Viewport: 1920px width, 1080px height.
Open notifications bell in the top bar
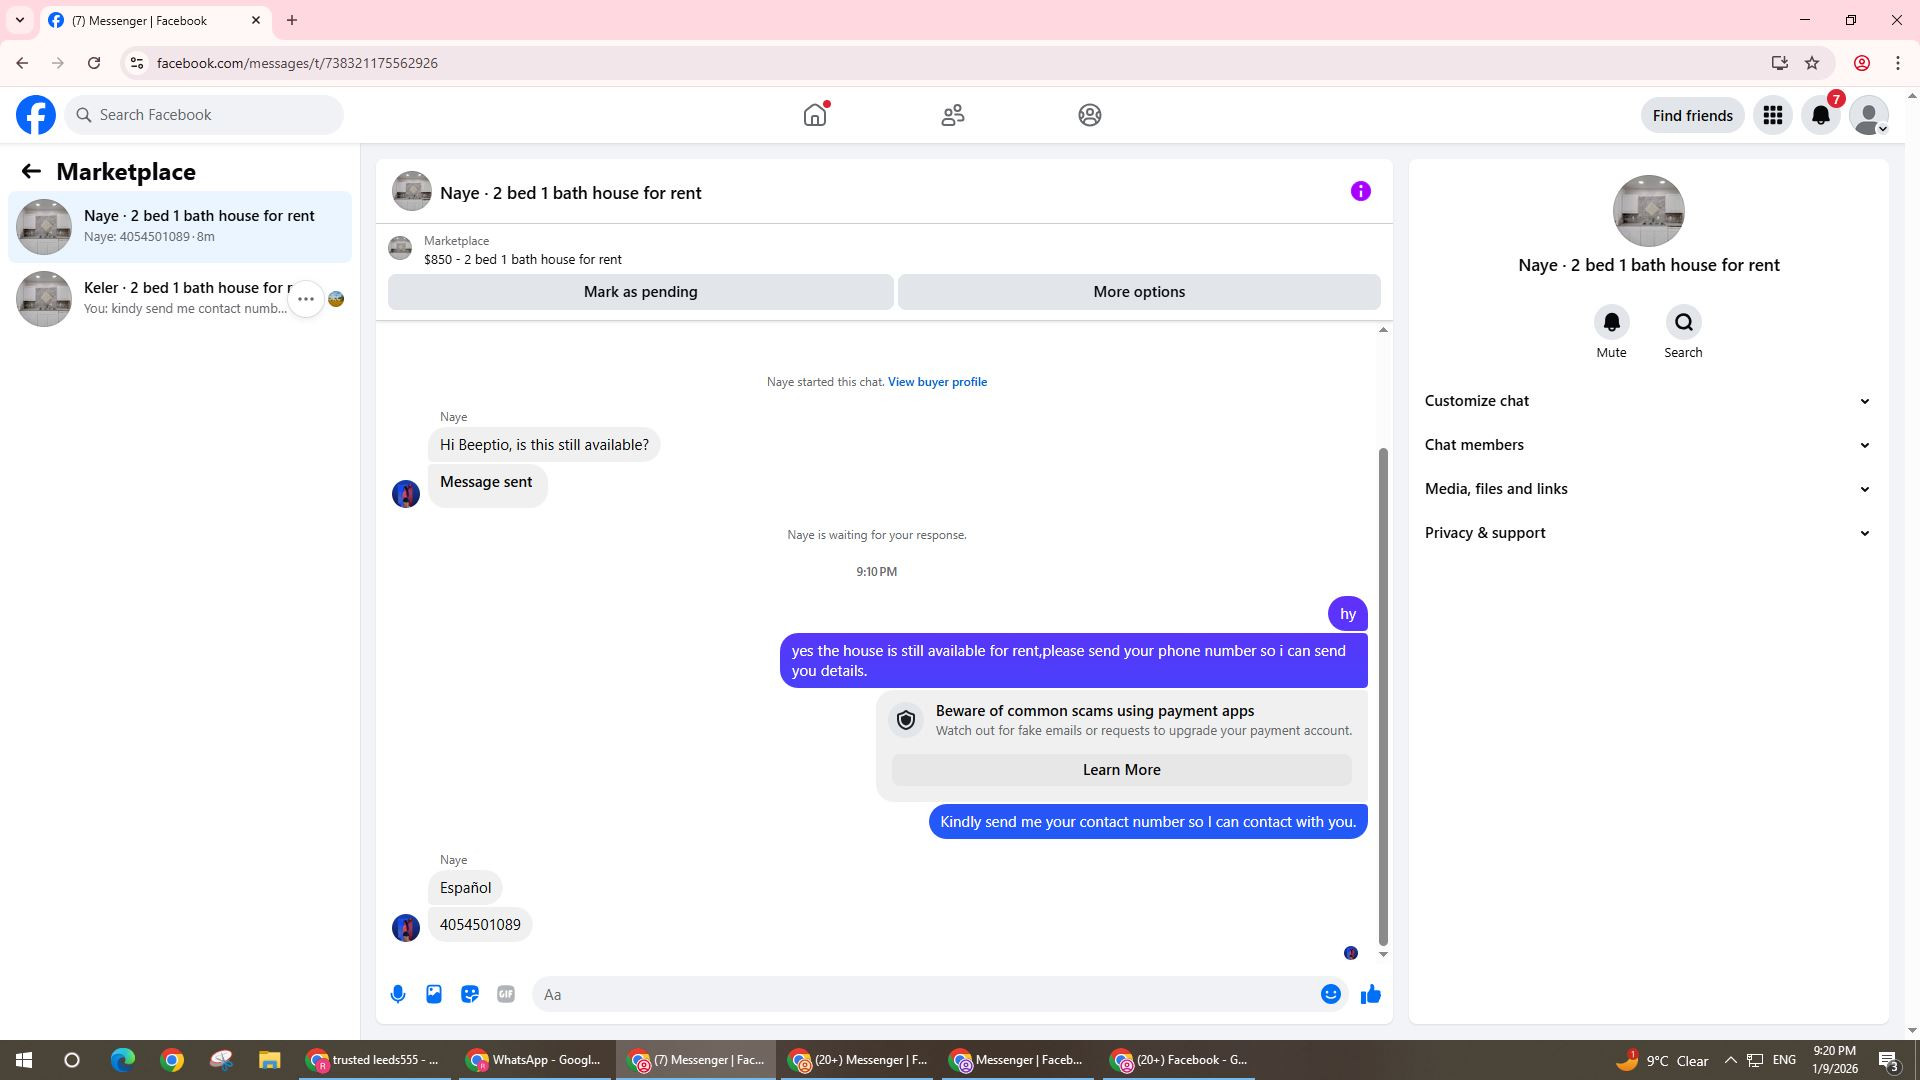point(1821,115)
